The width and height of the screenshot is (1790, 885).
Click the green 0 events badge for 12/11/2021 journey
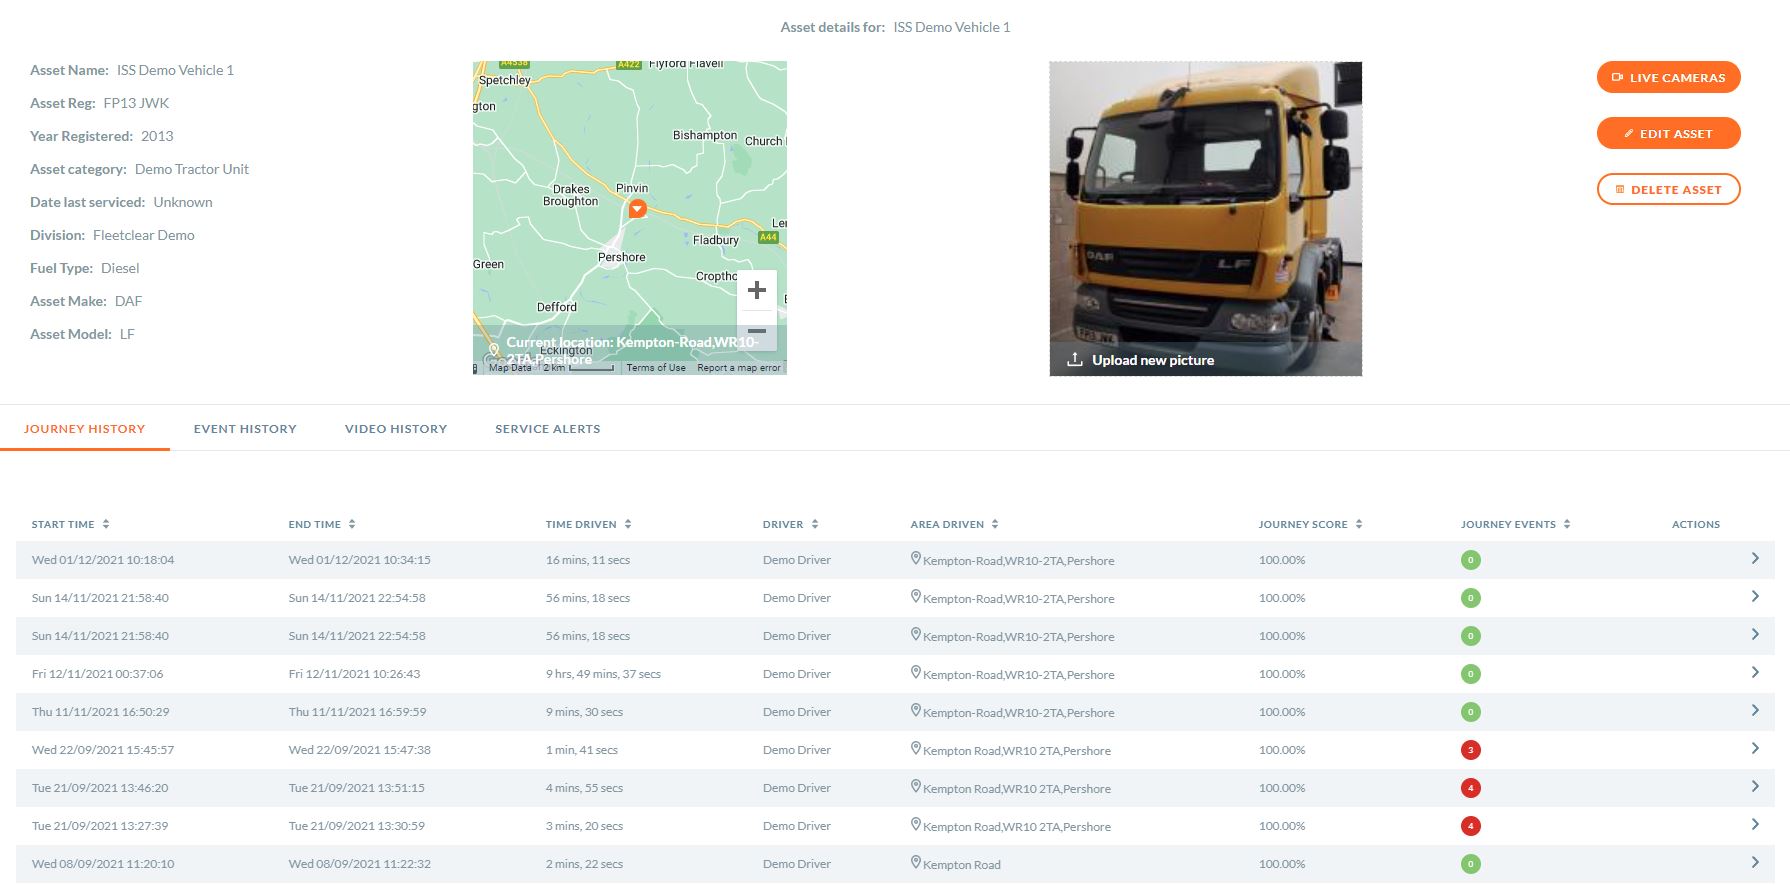click(x=1470, y=674)
